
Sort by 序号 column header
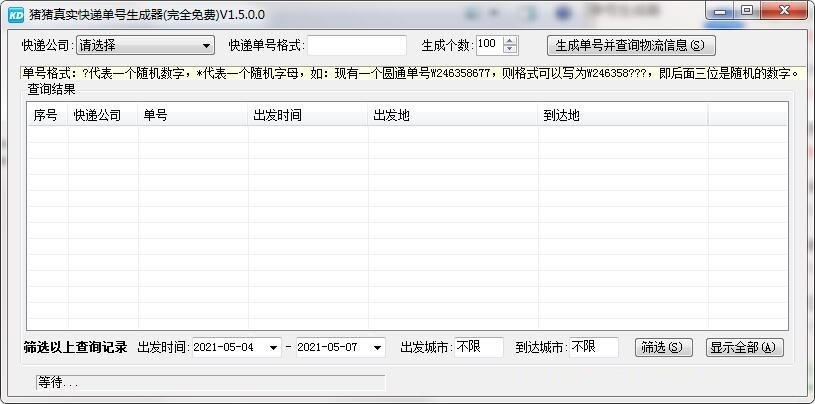tap(46, 115)
